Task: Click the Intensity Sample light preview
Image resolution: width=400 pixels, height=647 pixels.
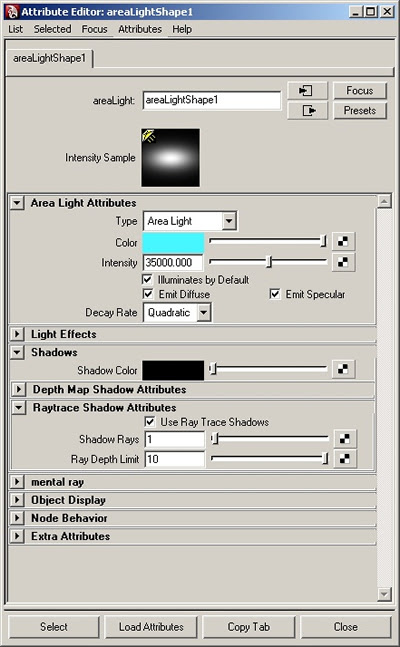Action: (170, 158)
